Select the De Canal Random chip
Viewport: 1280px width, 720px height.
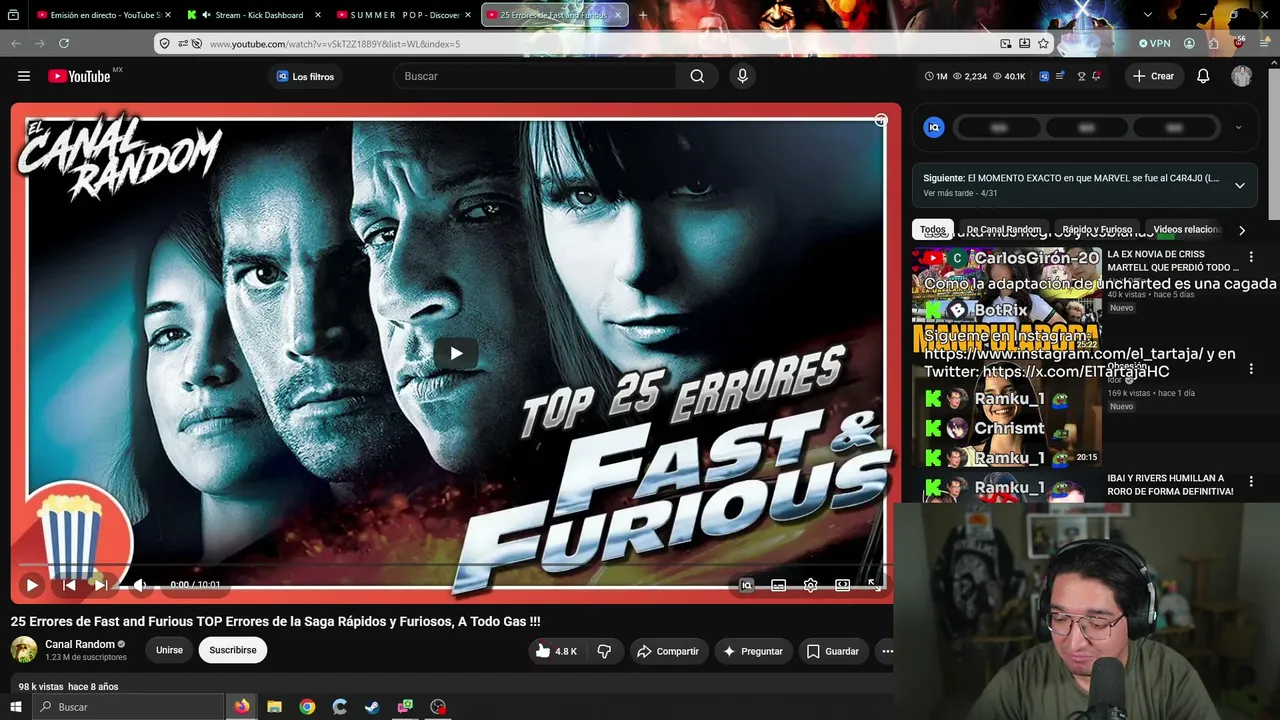(1003, 229)
